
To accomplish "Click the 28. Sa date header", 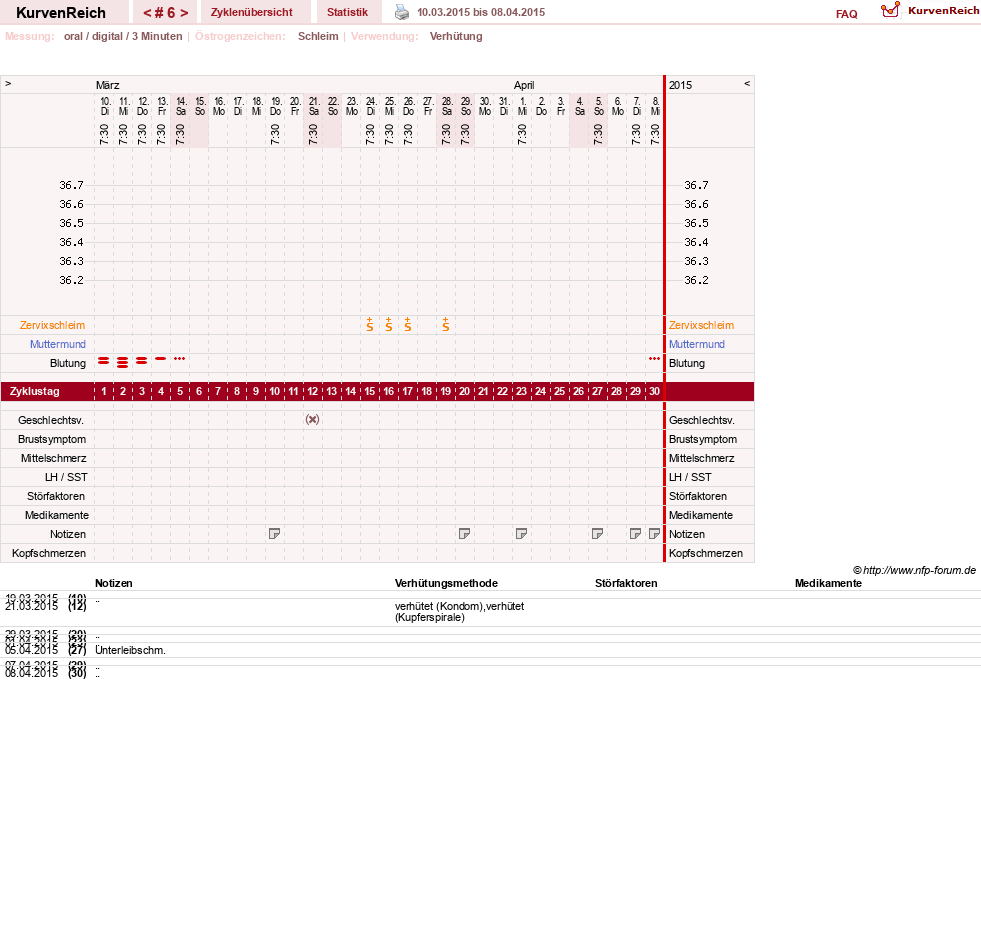I will point(447,106).
